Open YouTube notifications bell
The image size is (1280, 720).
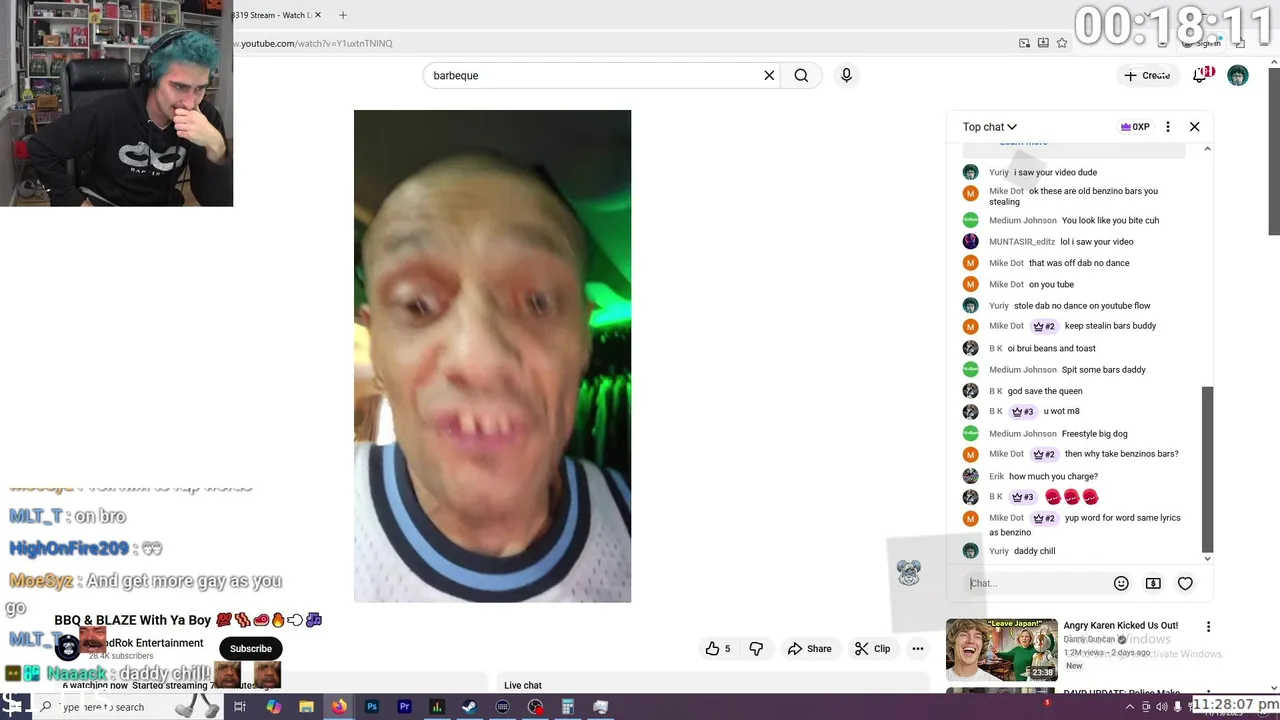[1200, 75]
